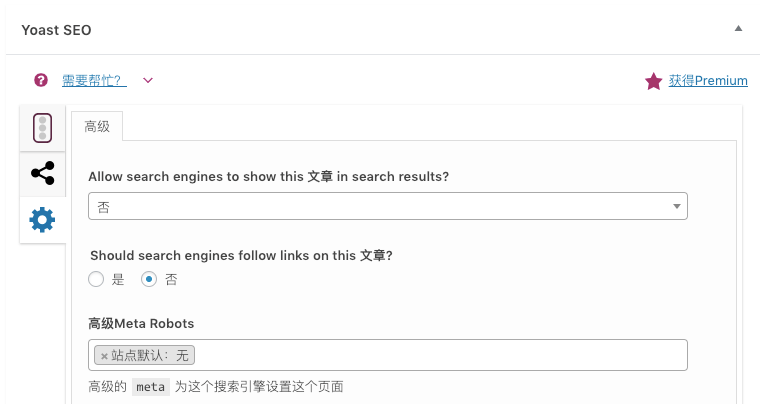
Task: Click the dropdown arrow of the 否 select
Action: coord(677,206)
